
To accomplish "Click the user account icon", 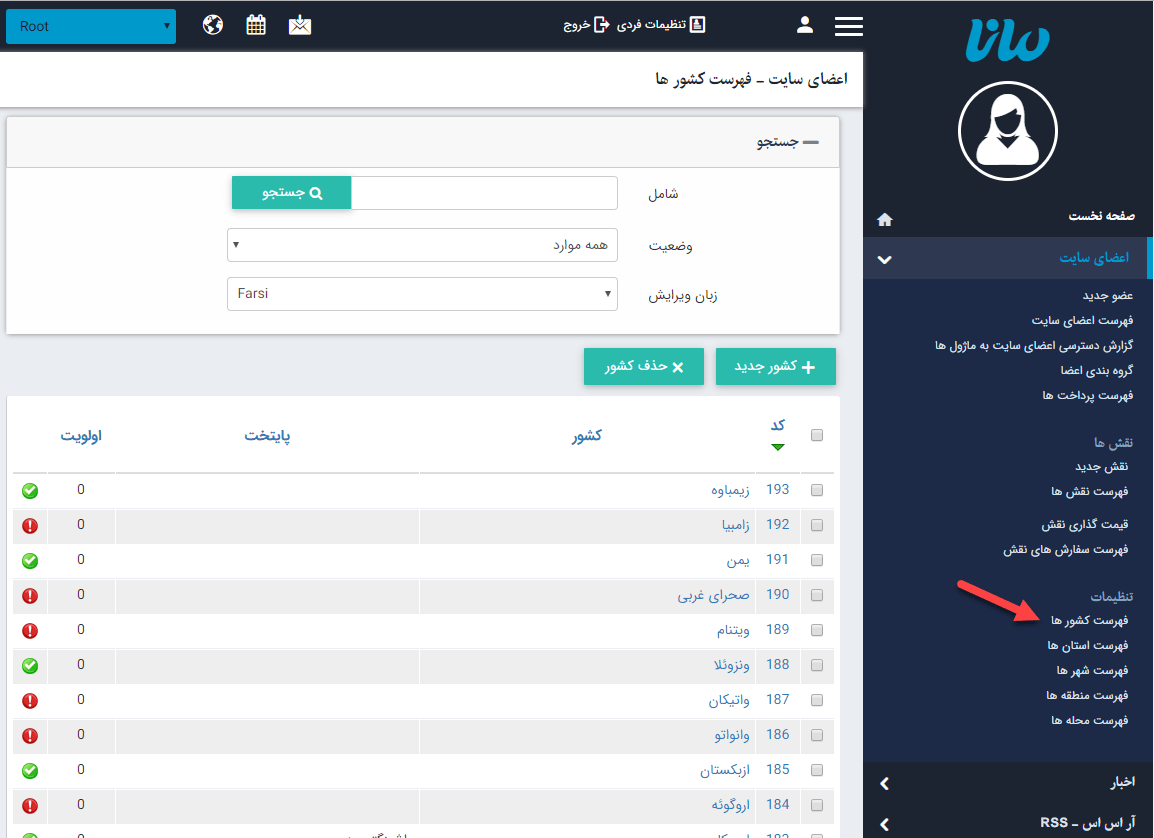I will (x=804, y=25).
